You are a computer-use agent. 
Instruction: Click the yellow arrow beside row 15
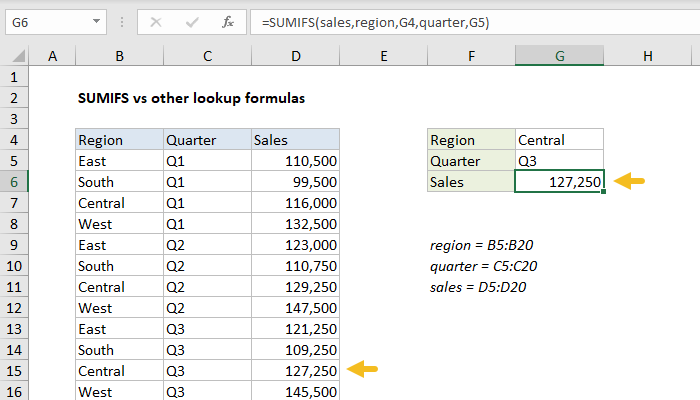pos(362,370)
